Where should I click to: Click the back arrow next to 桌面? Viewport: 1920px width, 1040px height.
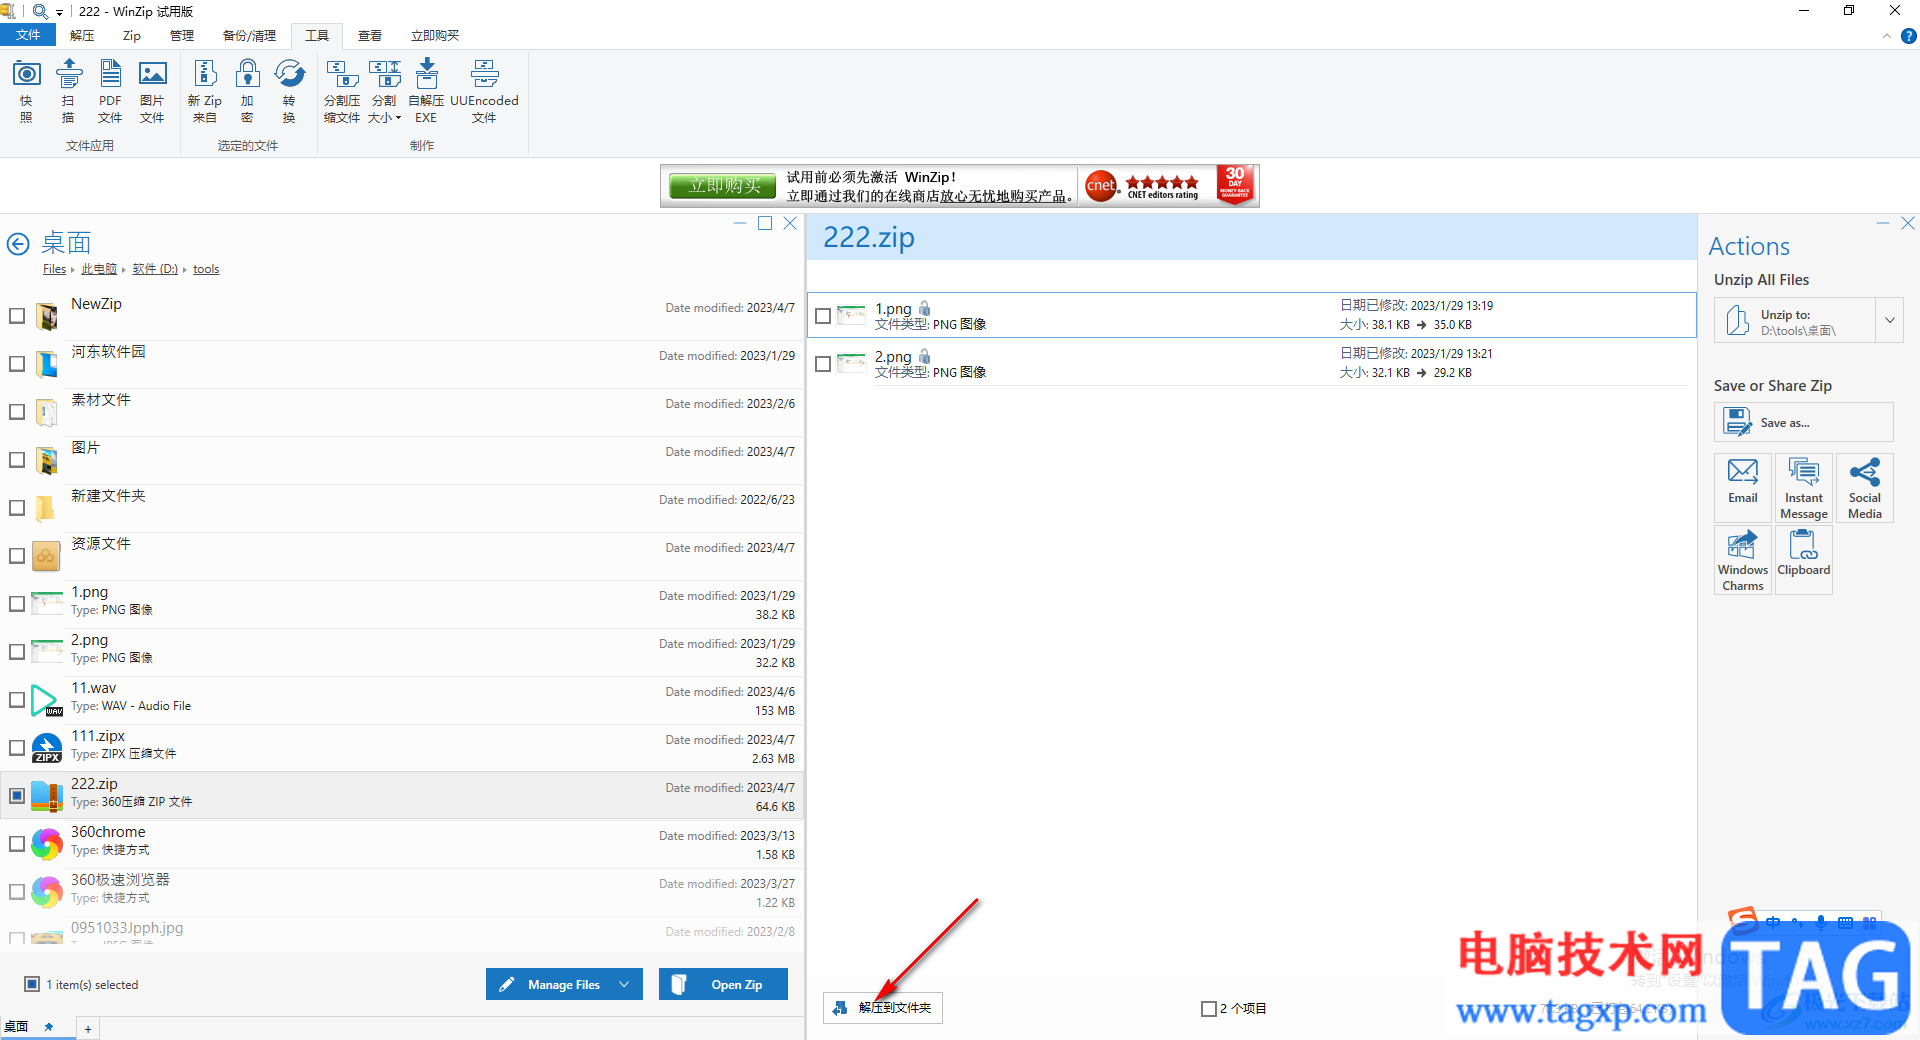(x=18, y=243)
